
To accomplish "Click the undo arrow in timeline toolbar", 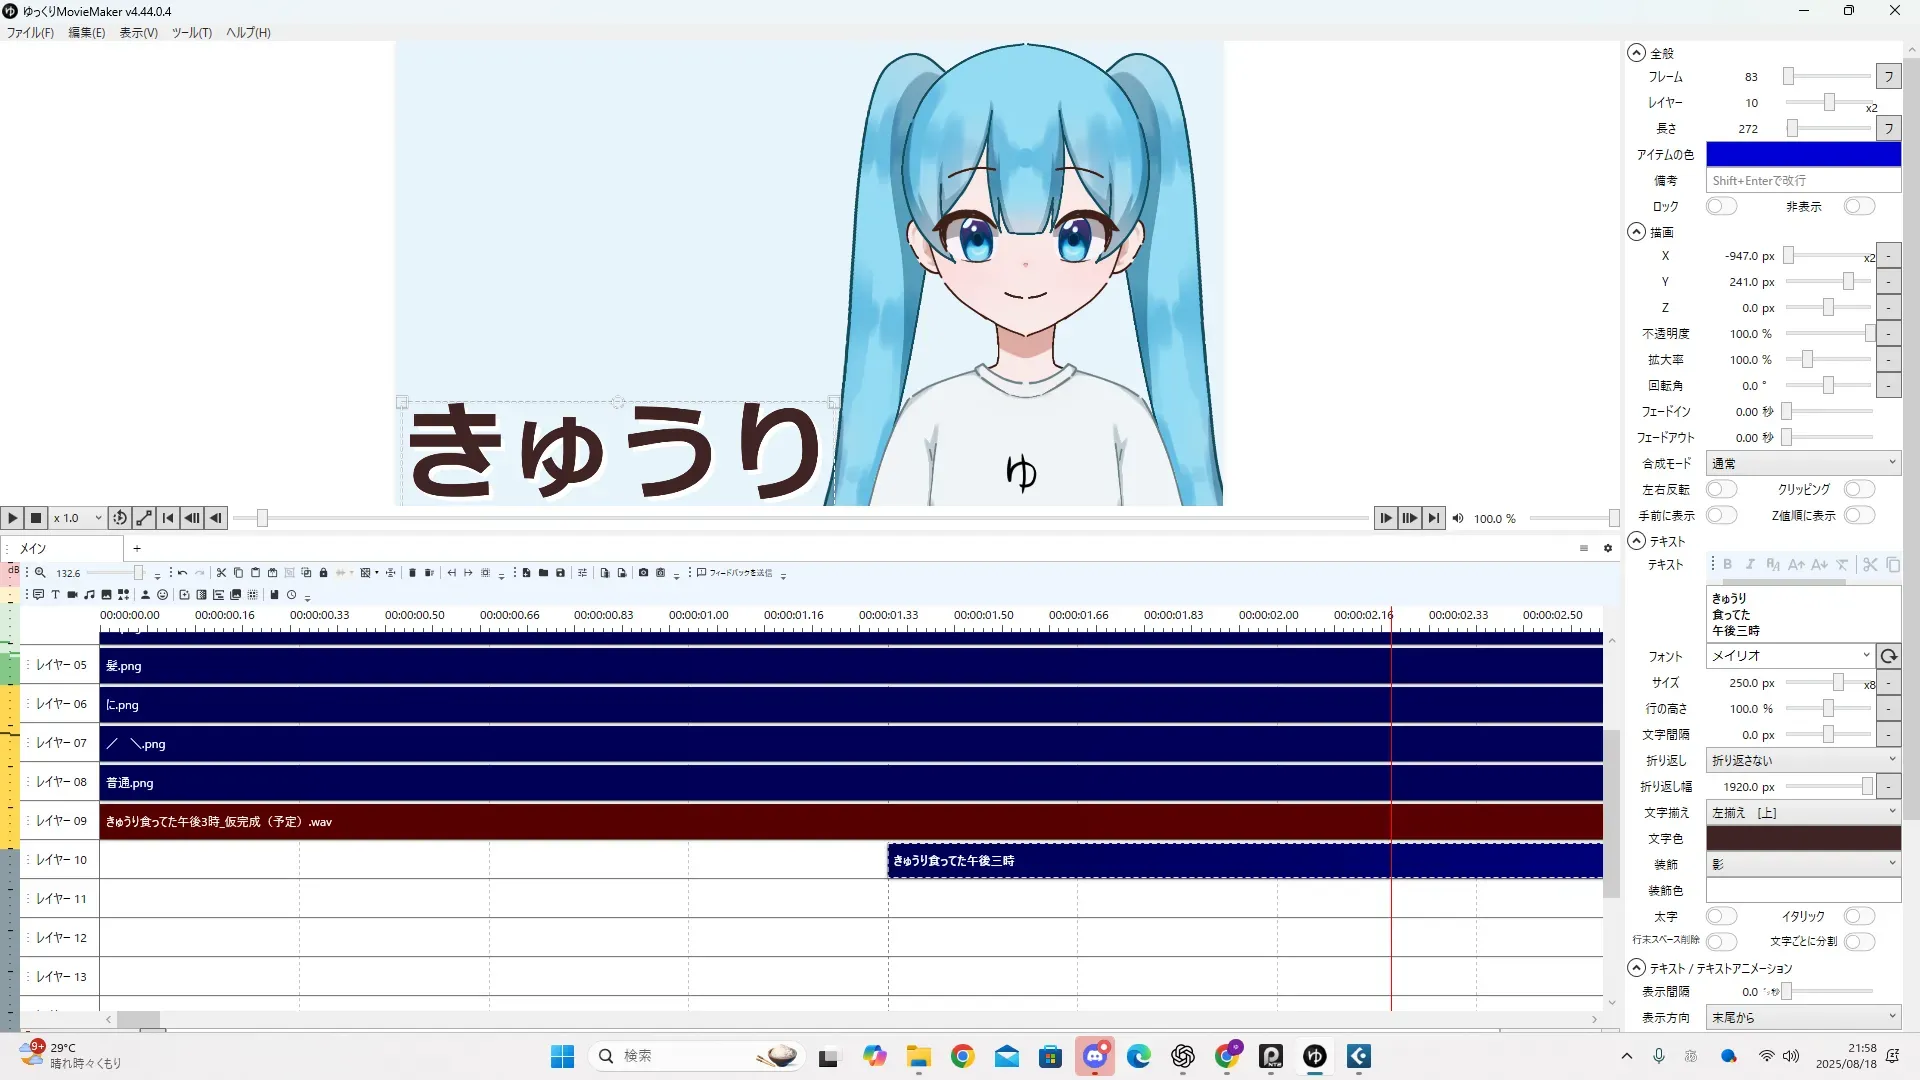I will (182, 573).
